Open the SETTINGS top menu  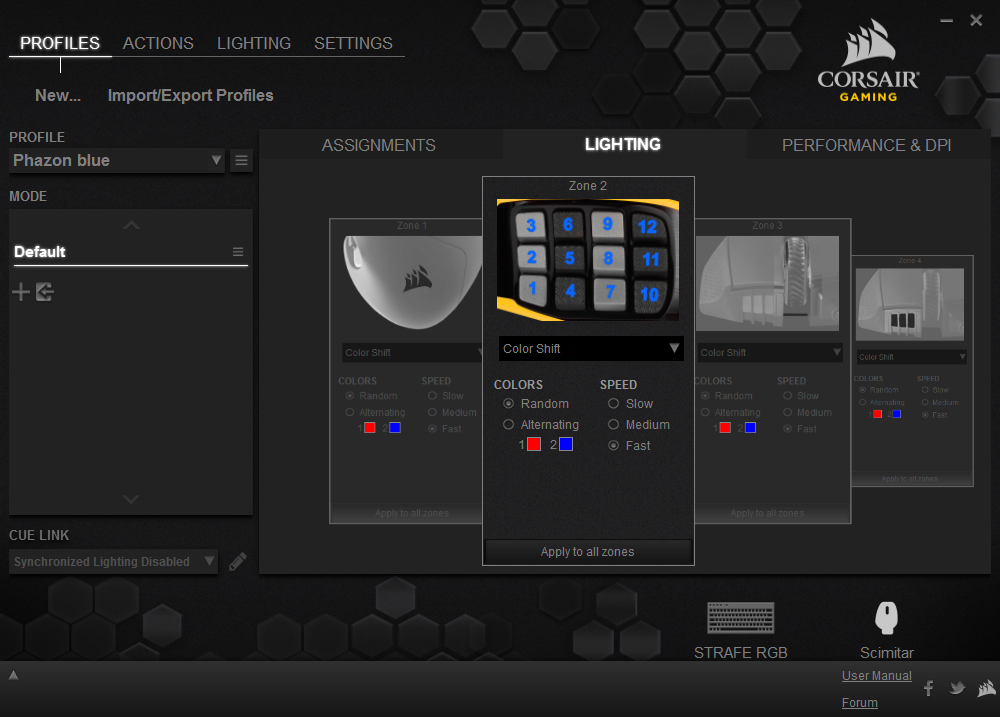[353, 43]
